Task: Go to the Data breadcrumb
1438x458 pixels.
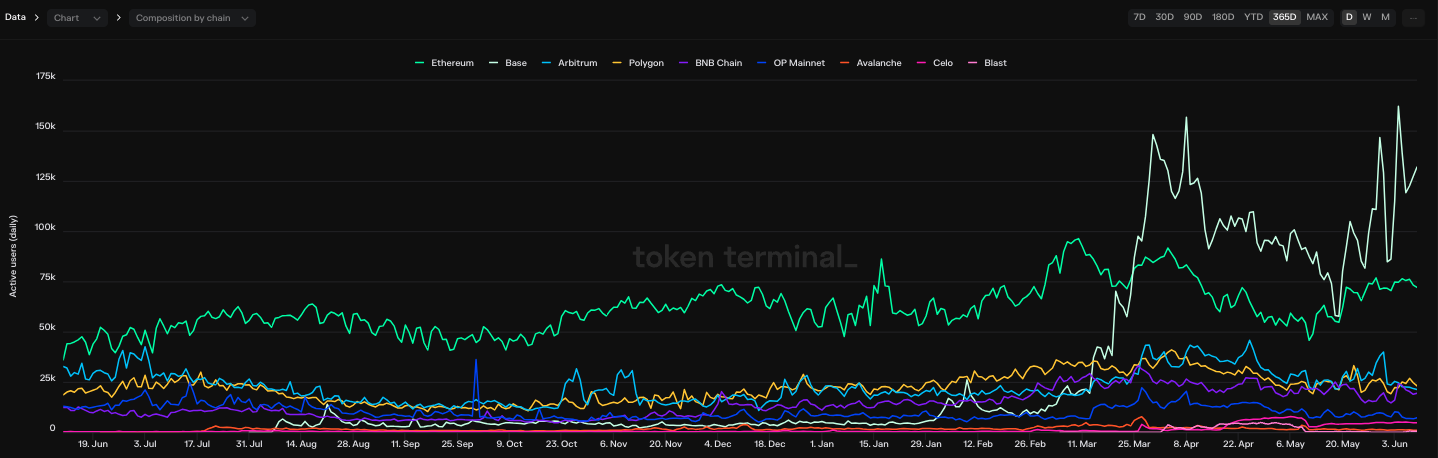Action: [15, 17]
